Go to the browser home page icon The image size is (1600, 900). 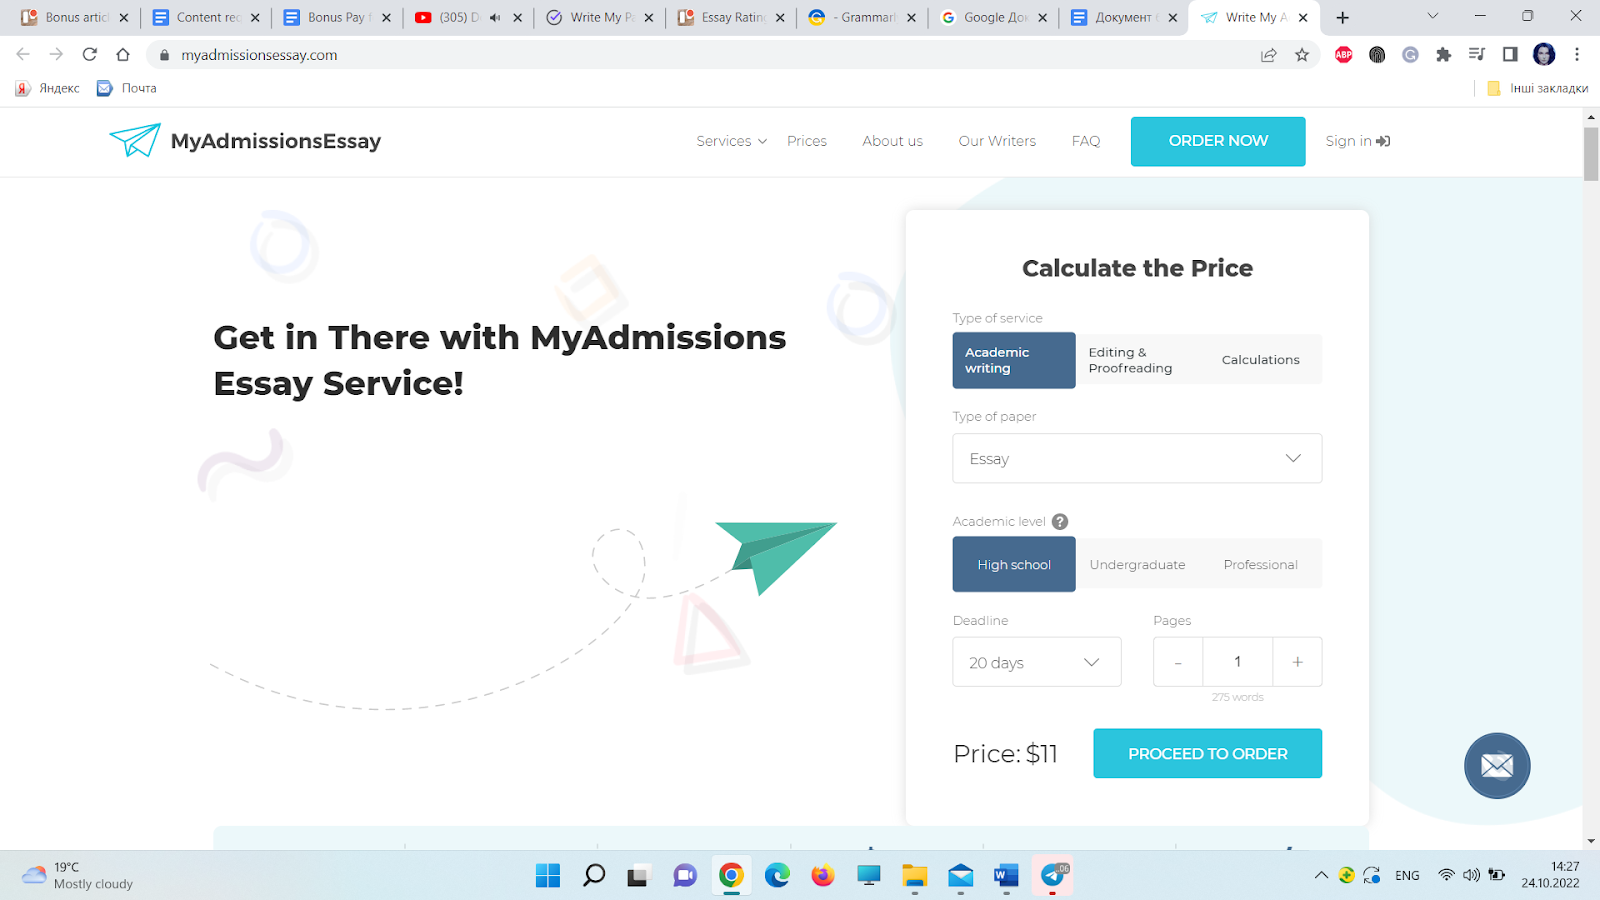pos(123,55)
